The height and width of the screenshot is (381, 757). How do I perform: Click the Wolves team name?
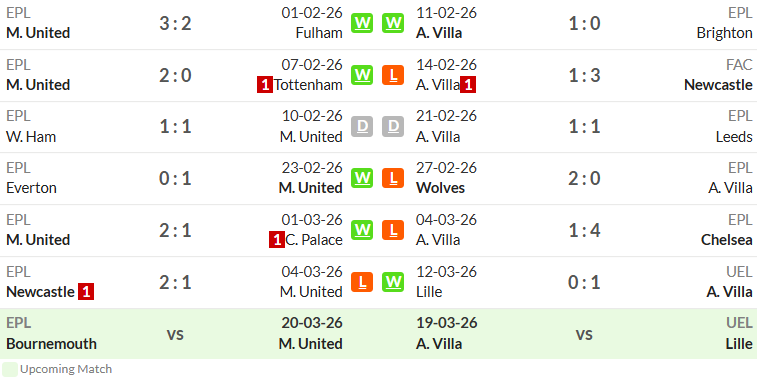[440, 188]
